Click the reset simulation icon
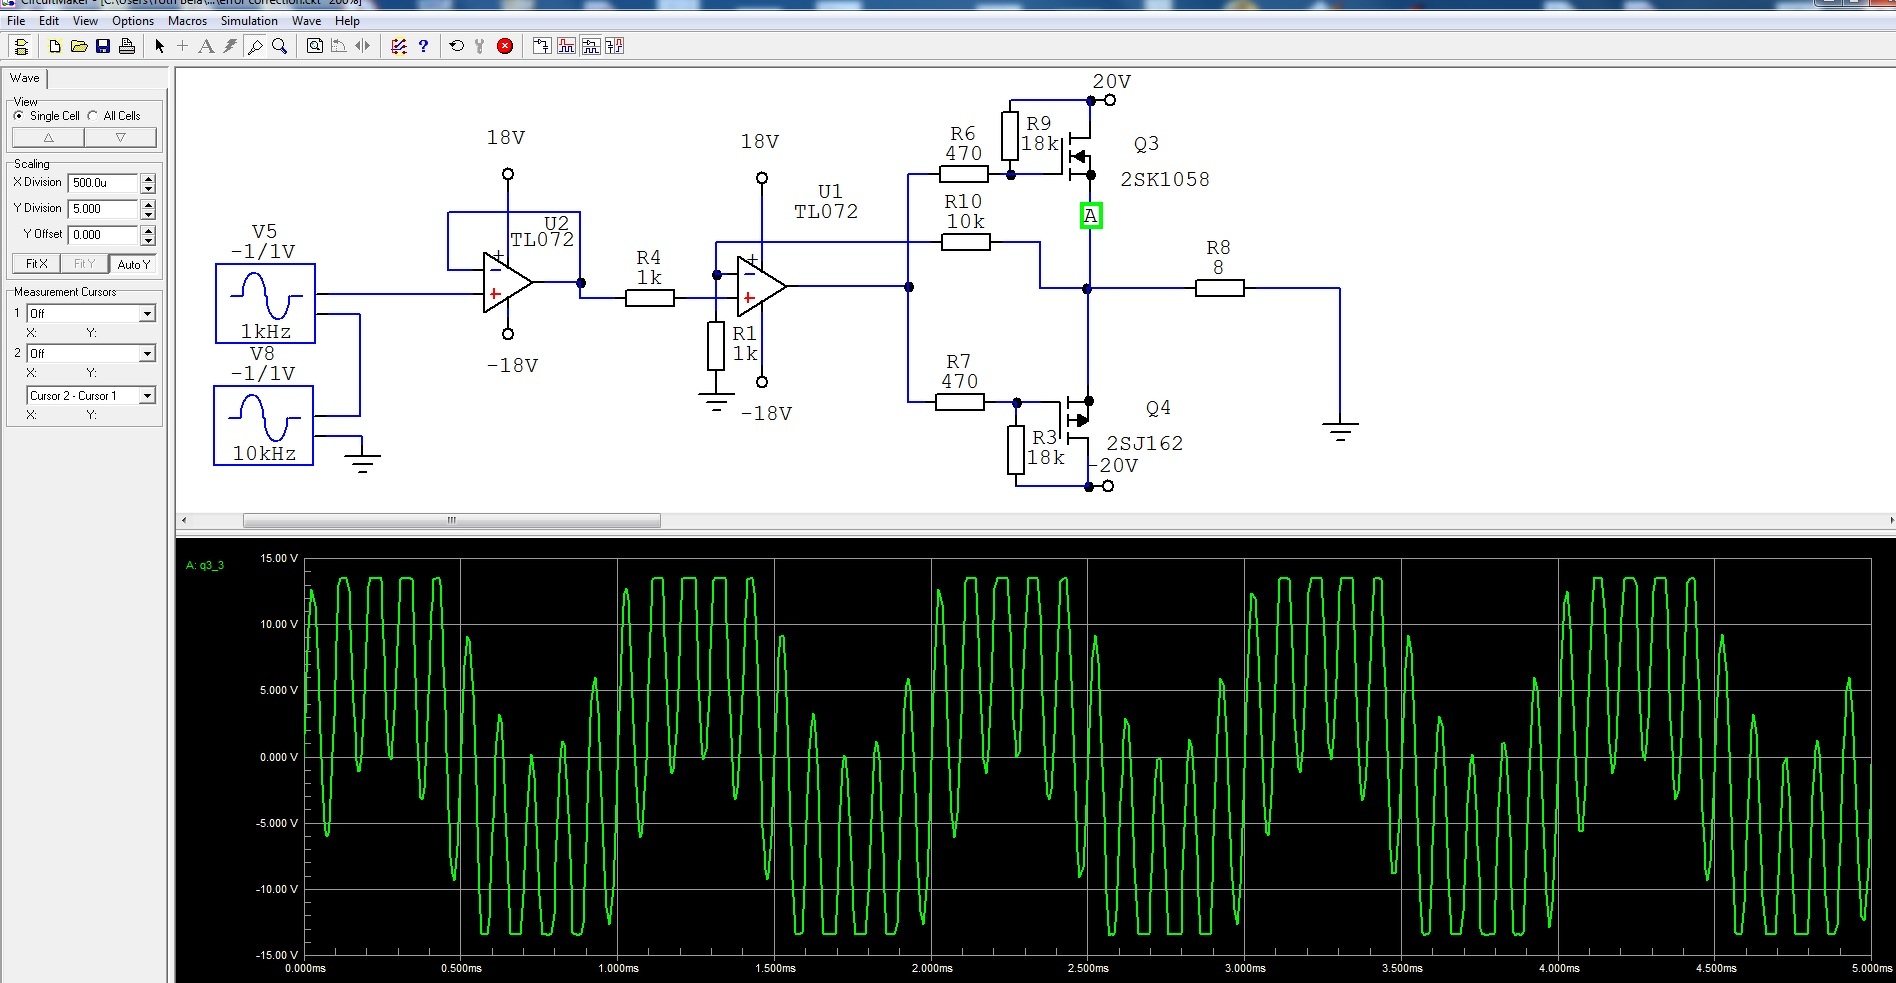This screenshot has width=1896, height=983. point(457,46)
